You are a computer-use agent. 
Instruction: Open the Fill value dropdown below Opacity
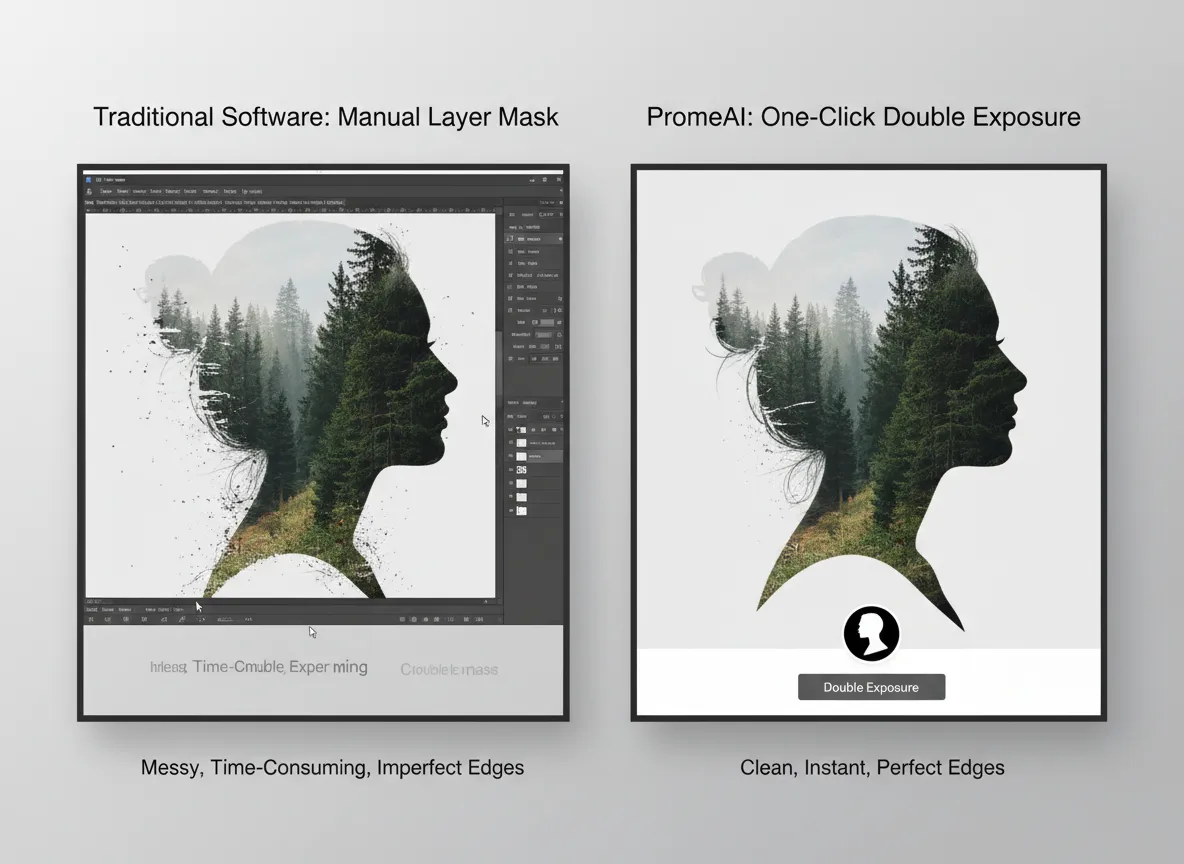[x=554, y=429]
